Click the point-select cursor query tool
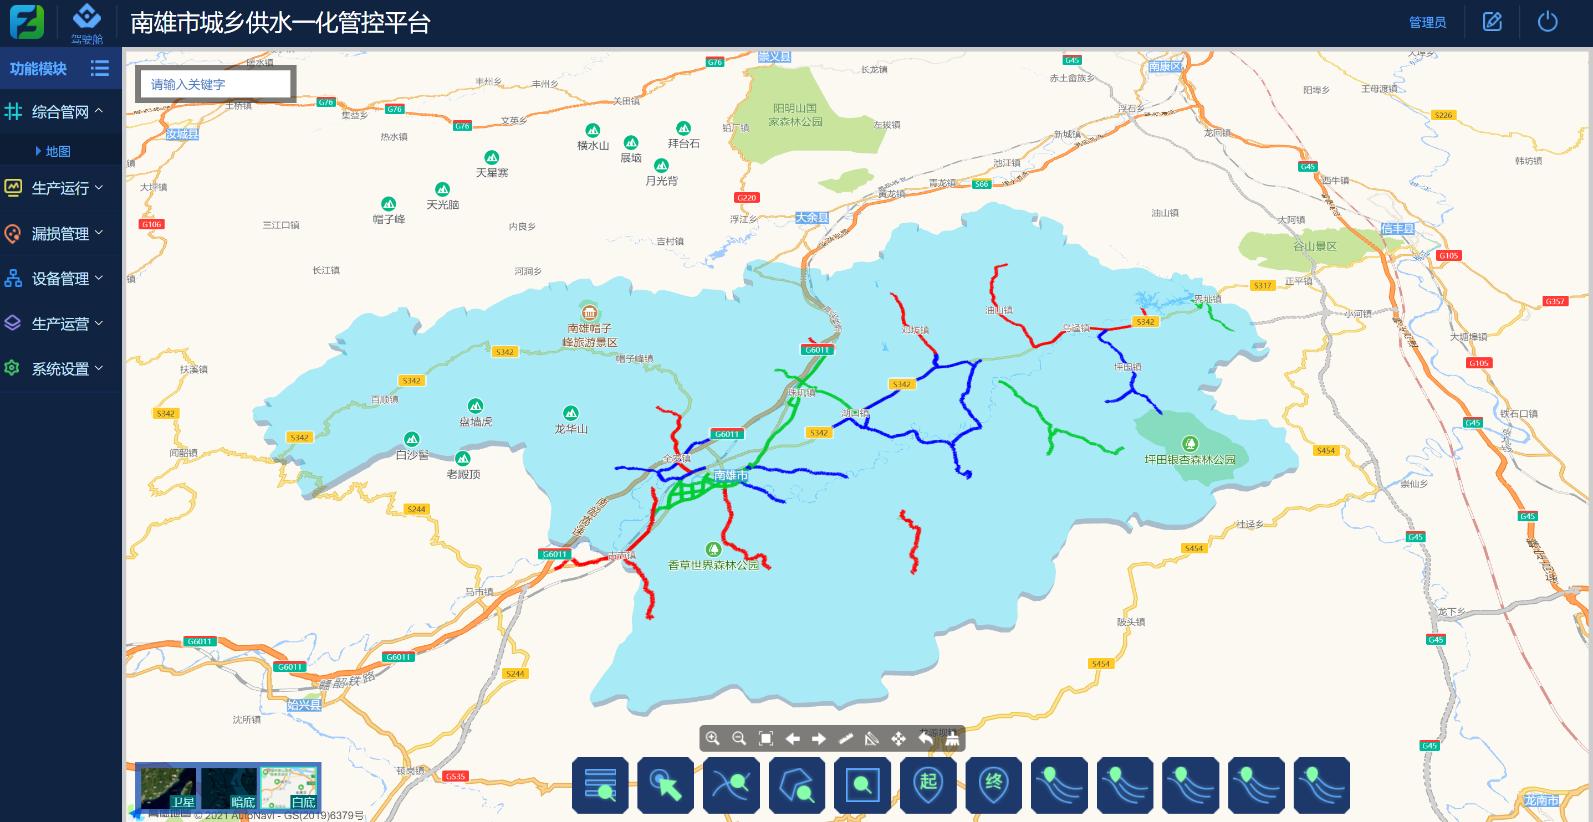Screen dimensions: 1593x822 pos(665,784)
